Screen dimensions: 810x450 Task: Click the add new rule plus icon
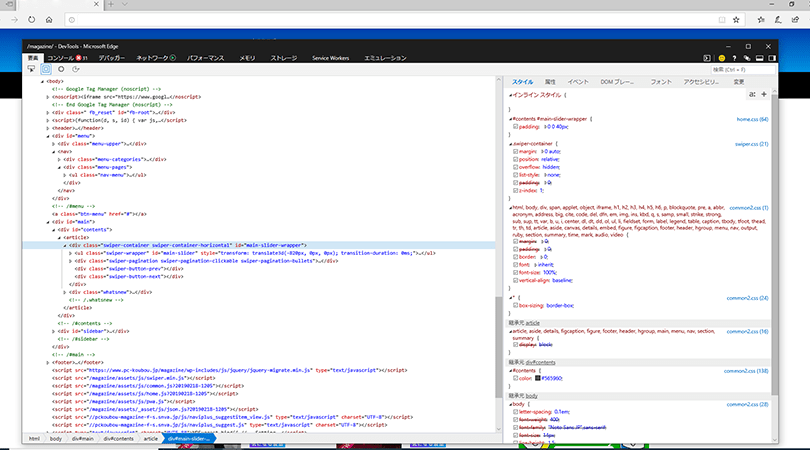(764, 93)
